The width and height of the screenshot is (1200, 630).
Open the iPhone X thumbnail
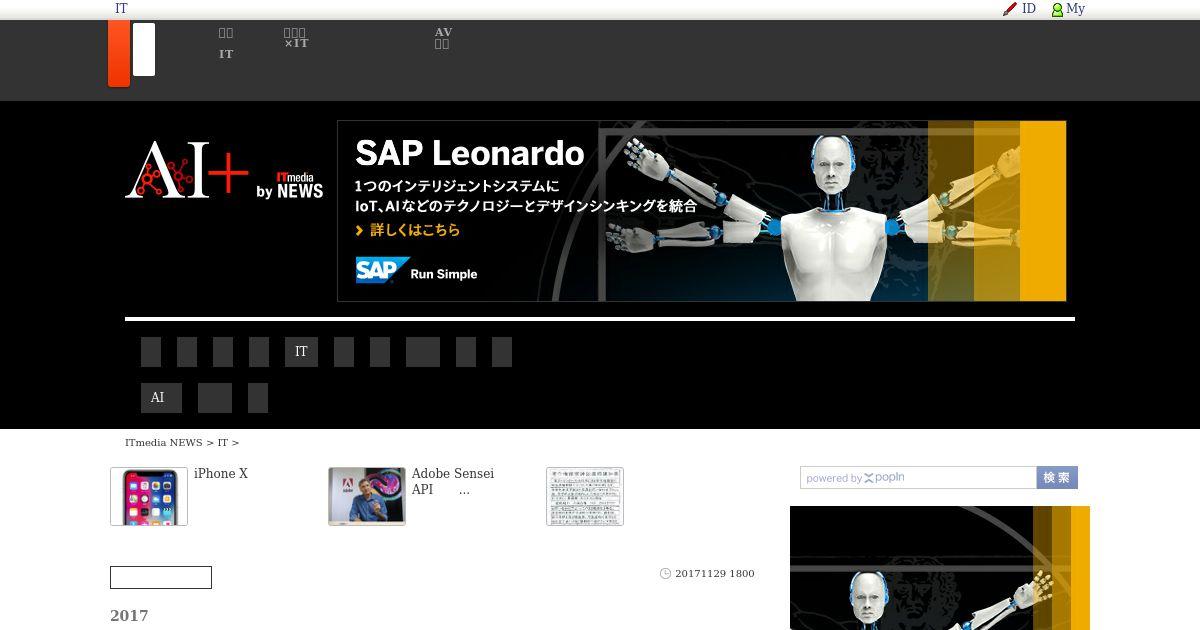(149, 496)
